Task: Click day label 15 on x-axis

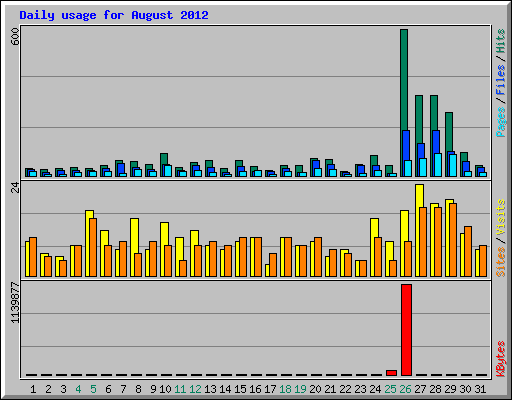Action: [x=240, y=389]
